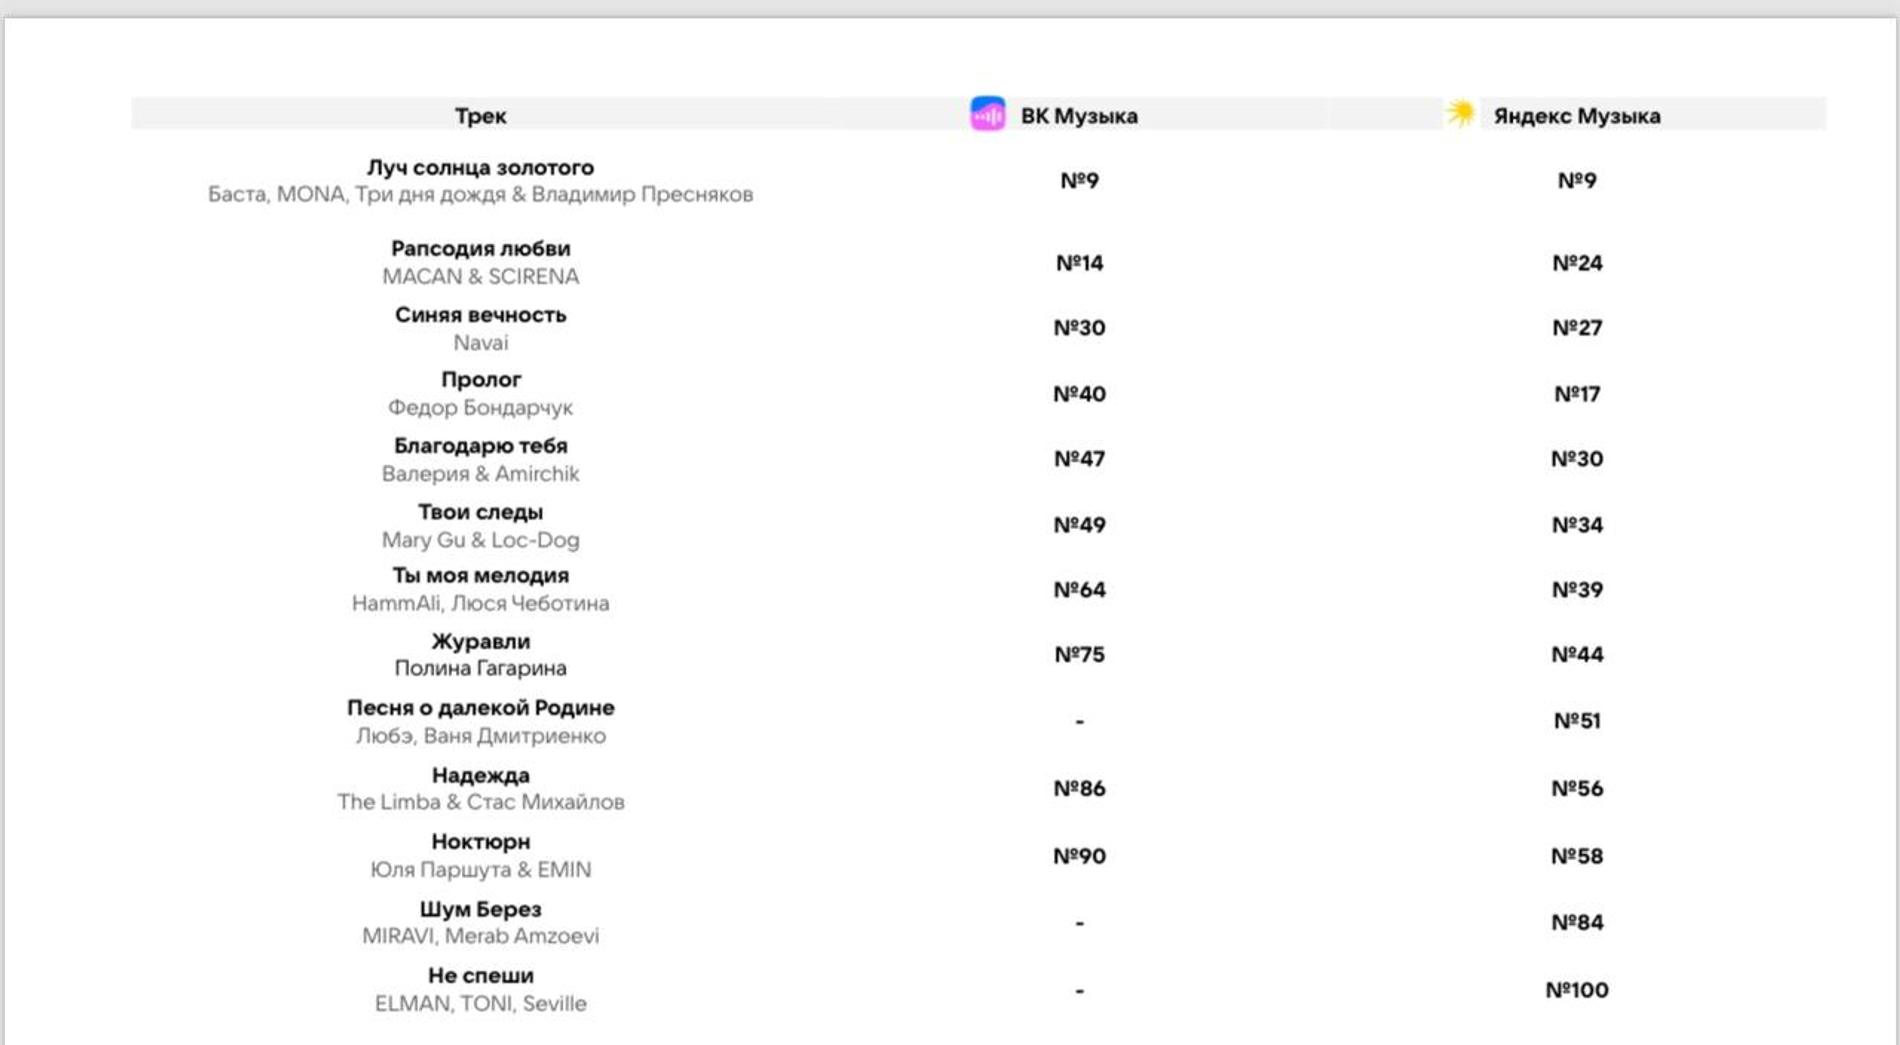1900x1045 pixels.
Task: Click the VK rank №14 cell
Action: (x=1079, y=263)
